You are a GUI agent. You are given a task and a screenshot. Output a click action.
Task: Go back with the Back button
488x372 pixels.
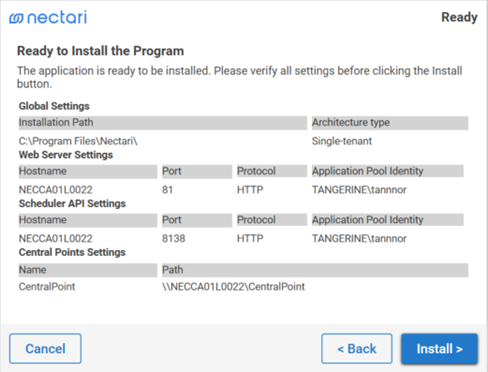357,349
